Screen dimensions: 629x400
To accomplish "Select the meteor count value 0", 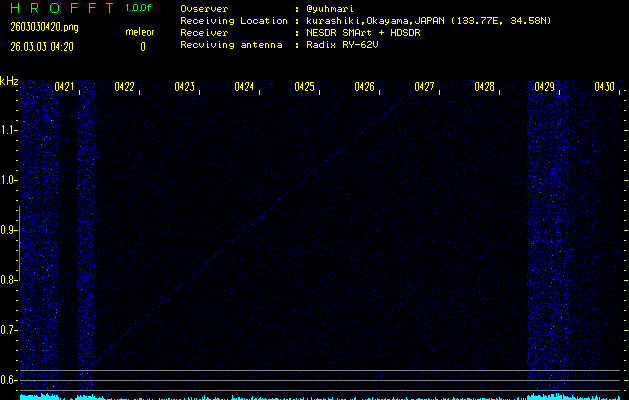I will (x=143, y=47).
